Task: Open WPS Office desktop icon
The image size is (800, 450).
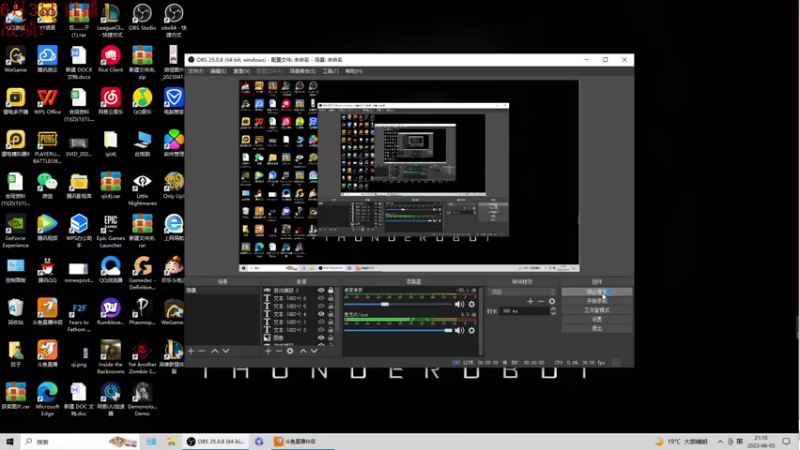Action: click(47, 101)
